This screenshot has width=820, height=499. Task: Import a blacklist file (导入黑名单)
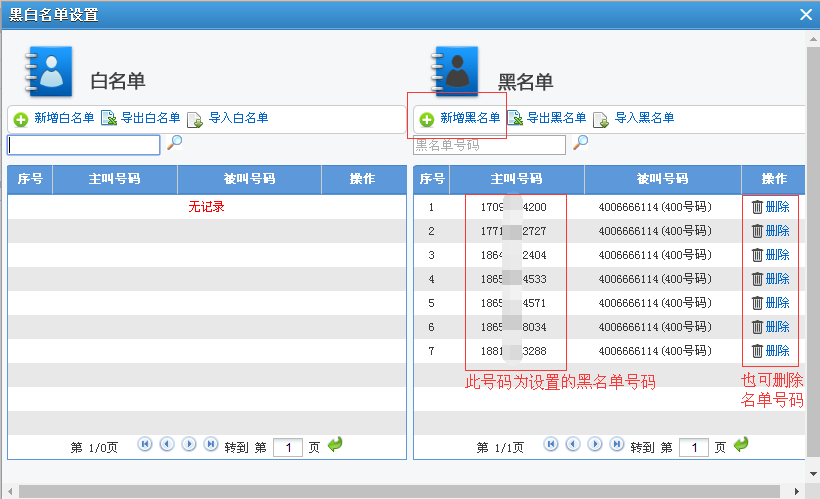pyautogui.click(x=634, y=118)
